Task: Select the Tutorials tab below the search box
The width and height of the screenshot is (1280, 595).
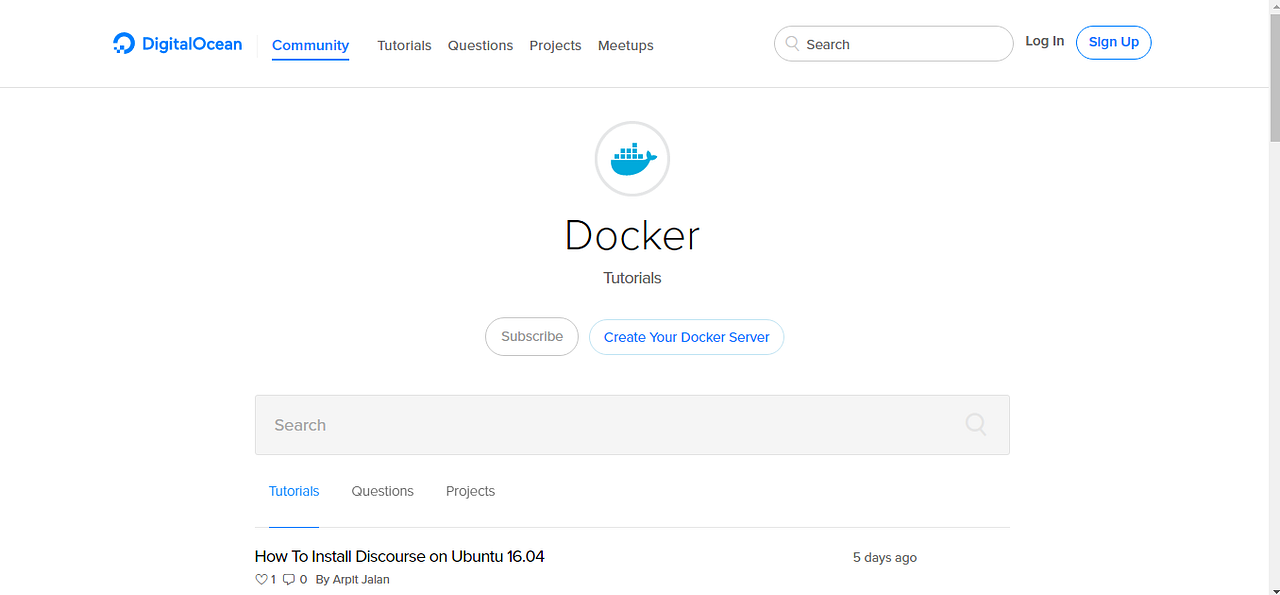Action: click(293, 491)
